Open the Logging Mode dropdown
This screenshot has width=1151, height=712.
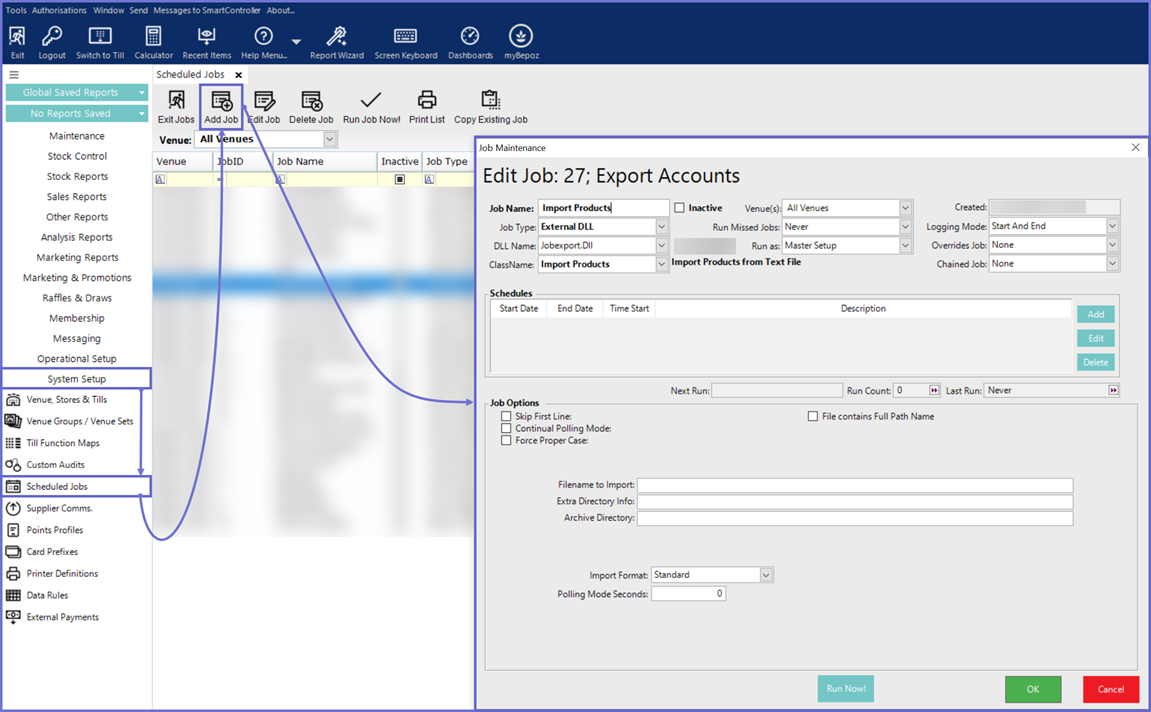[1112, 227]
